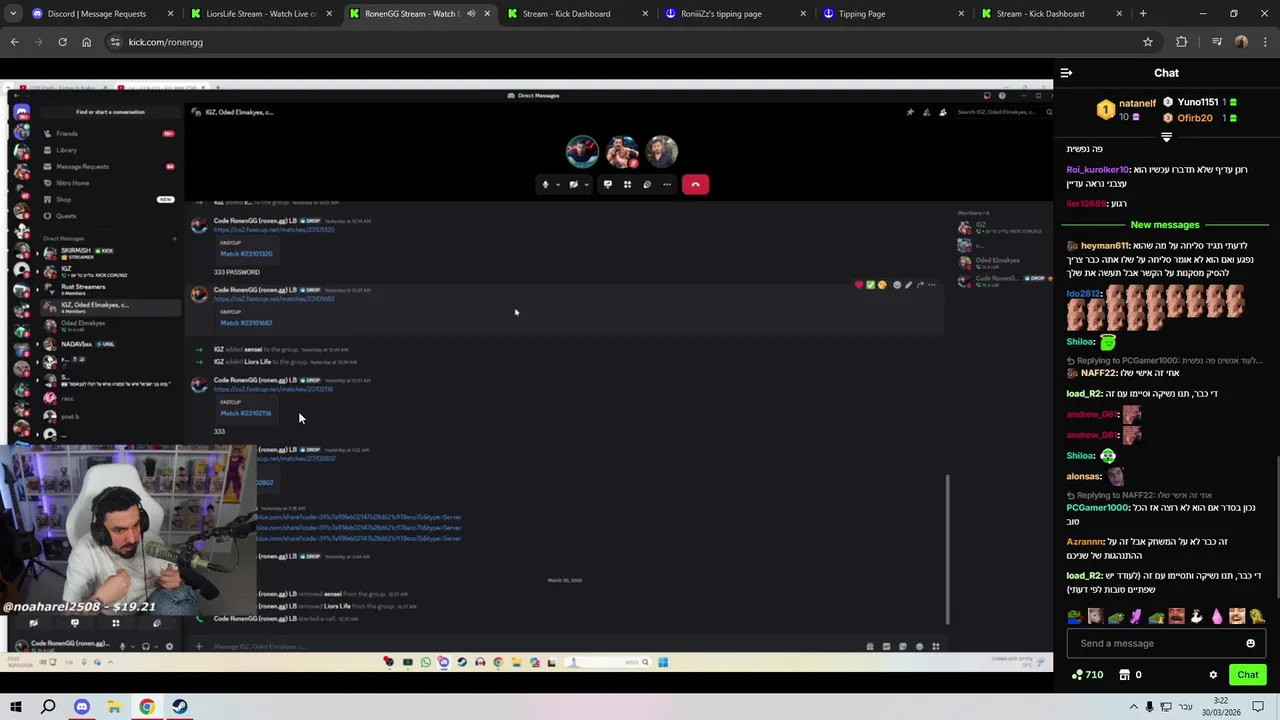Expand the gift leaderboard chevron
Screen dimensions: 1280x720
pyautogui.click(x=1166, y=137)
